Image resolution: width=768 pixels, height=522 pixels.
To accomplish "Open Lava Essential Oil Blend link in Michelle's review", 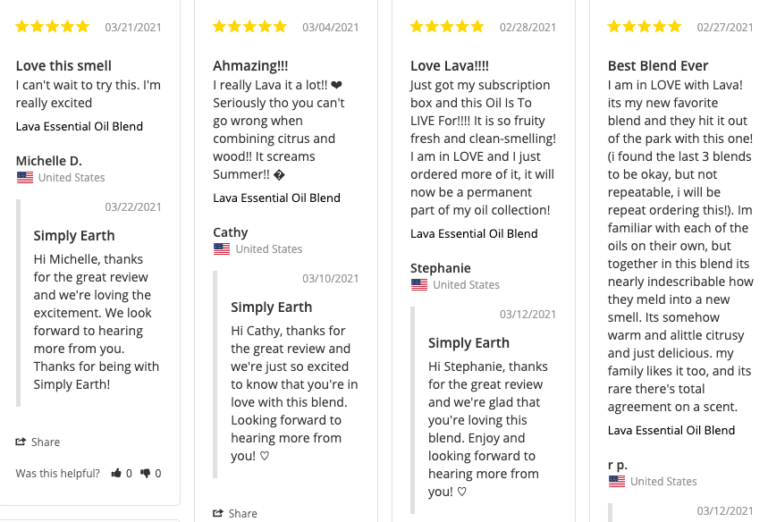I will point(79,127).
